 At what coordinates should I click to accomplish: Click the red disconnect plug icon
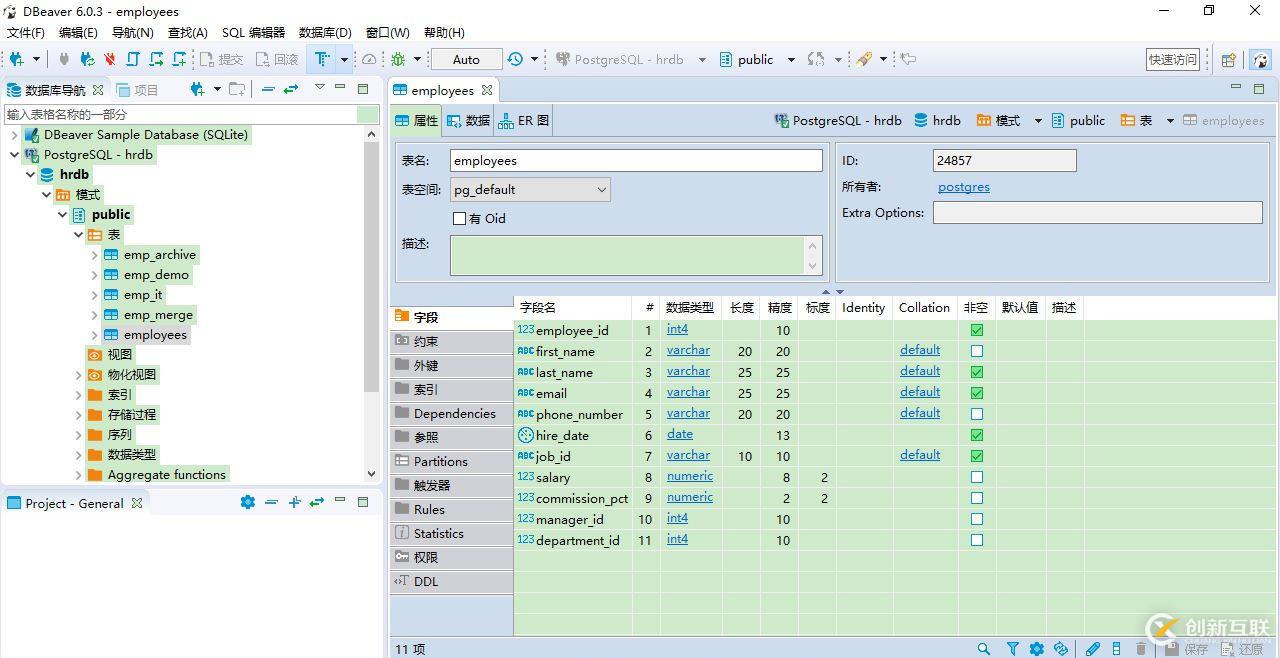(x=110, y=59)
